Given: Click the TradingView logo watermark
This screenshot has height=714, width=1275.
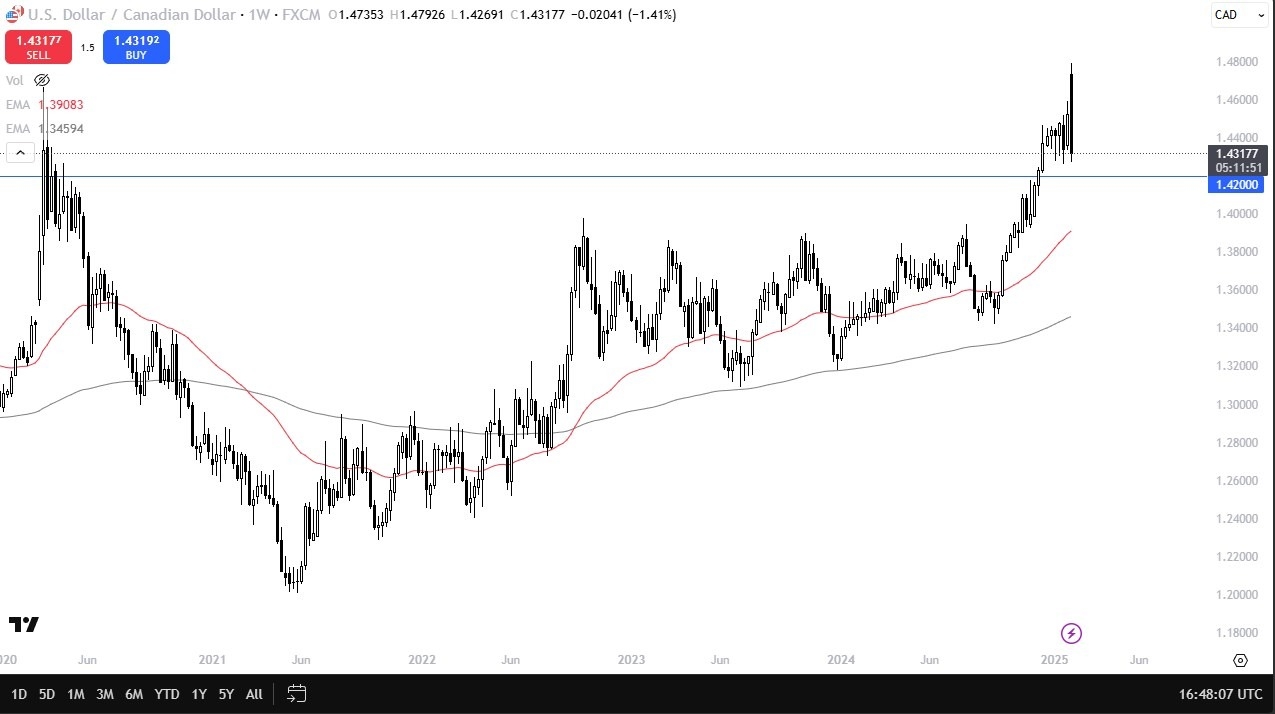Looking at the screenshot, I should 24,625.
